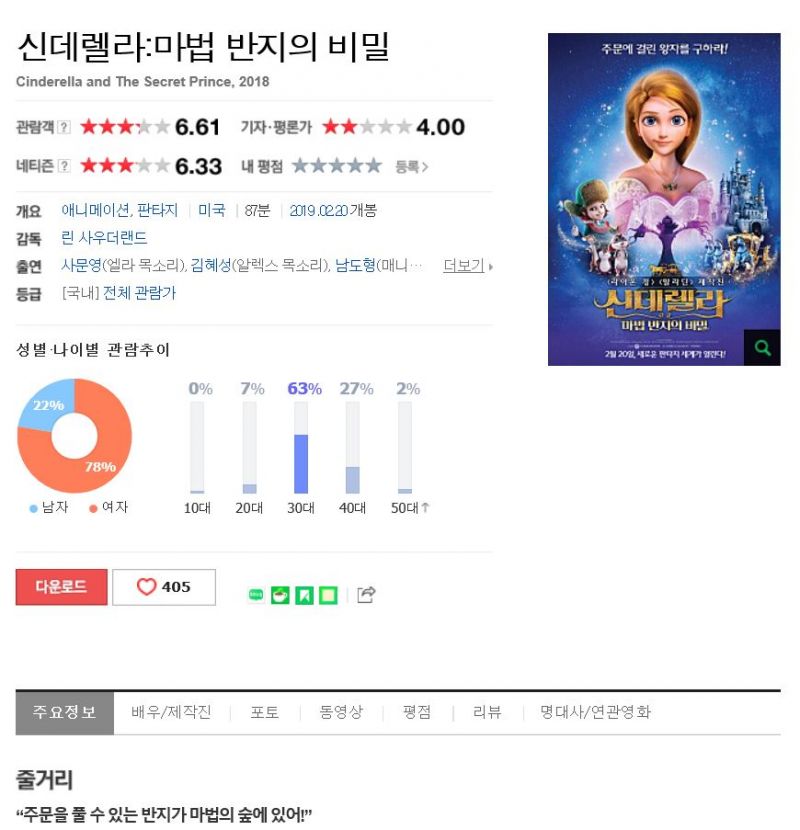800x830 pixels.
Task: Click the 애니메이션 genre link
Action: click(x=95, y=211)
